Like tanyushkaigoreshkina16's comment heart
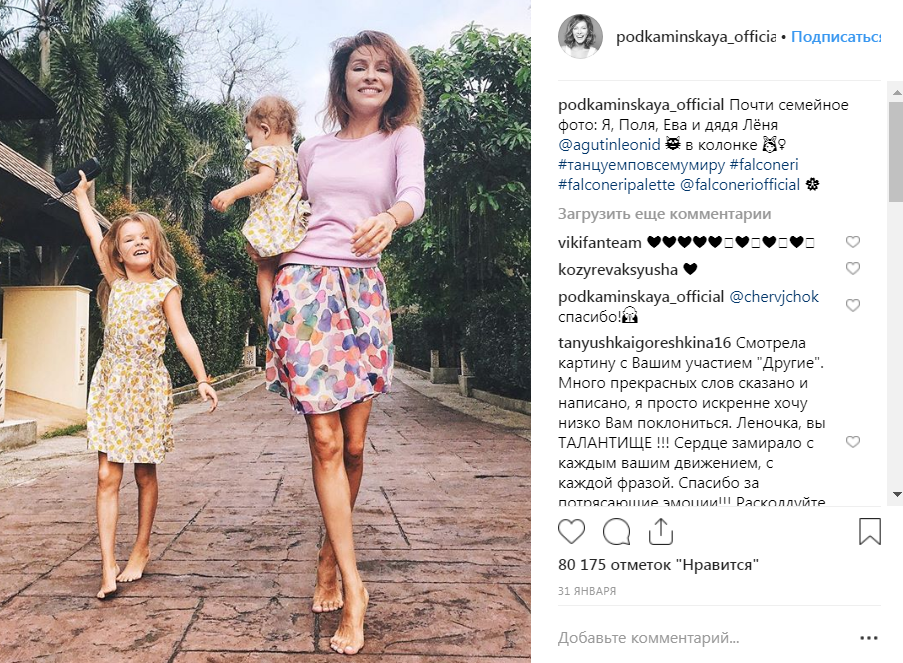 [852, 442]
